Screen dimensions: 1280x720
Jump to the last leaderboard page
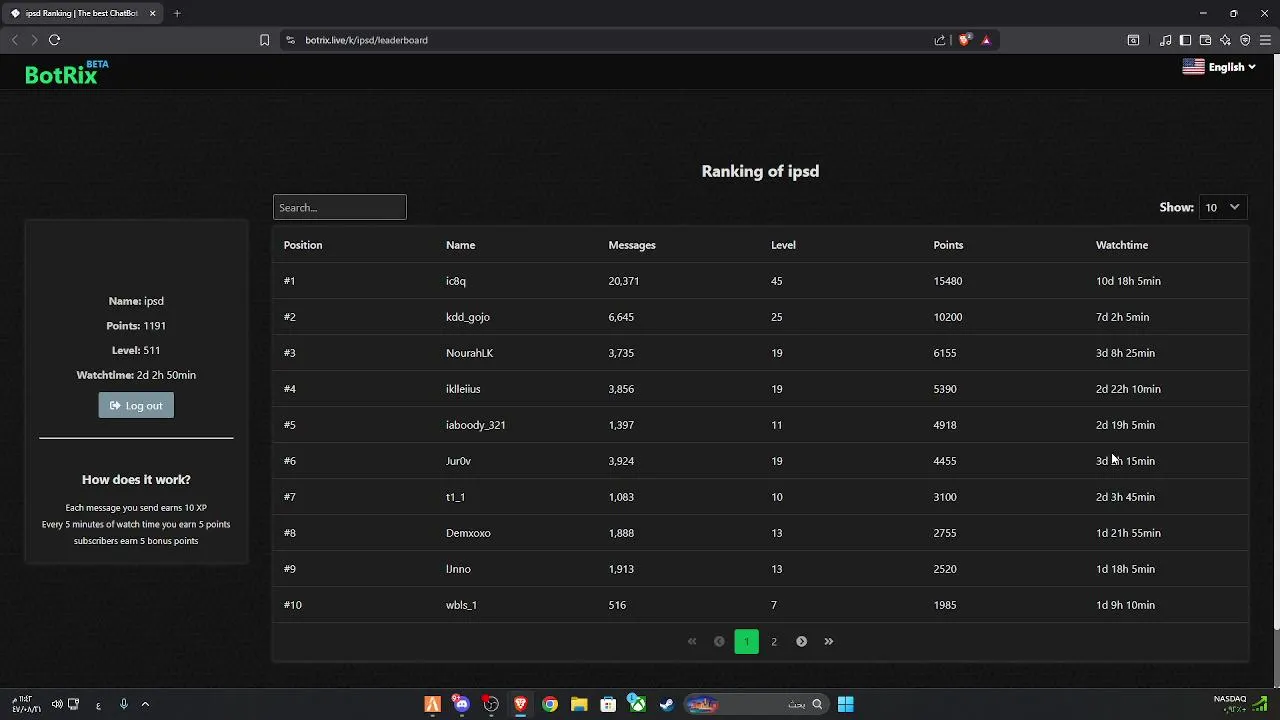(x=828, y=642)
